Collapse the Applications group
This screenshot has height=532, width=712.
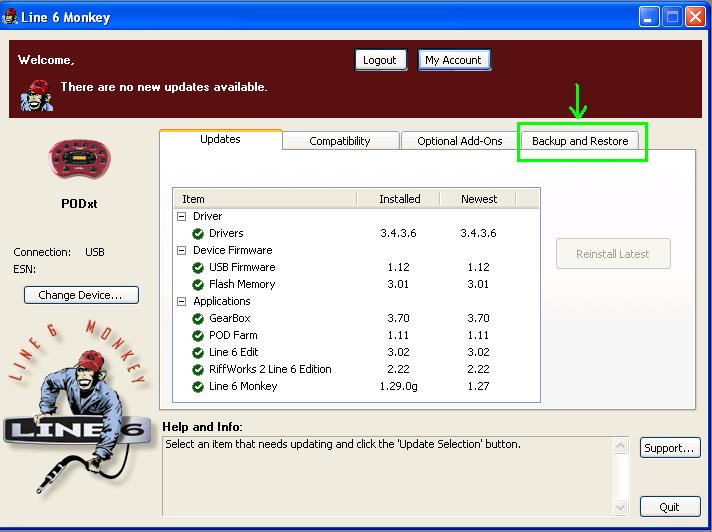click(x=182, y=301)
